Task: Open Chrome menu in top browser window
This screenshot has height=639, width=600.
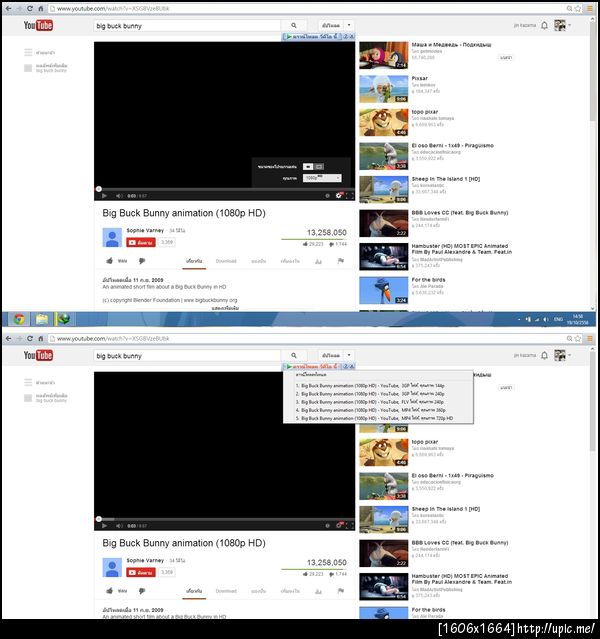Action: [x=589, y=9]
